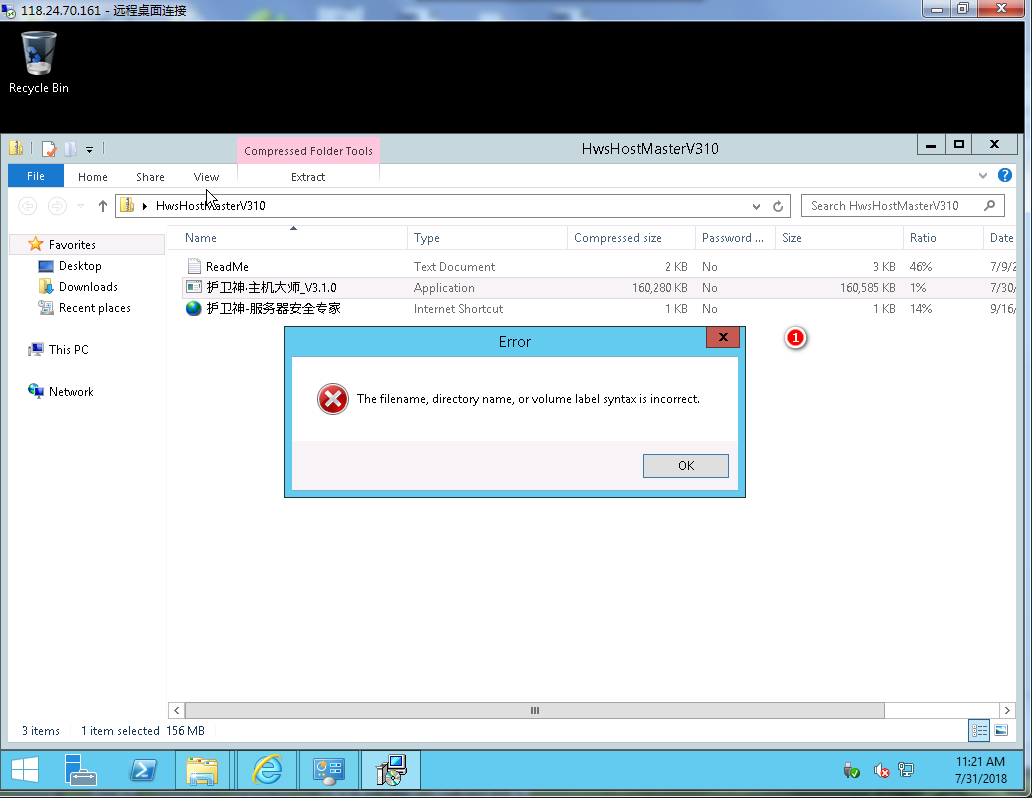Open the File ribbon tab
The height and width of the screenshot is (798, 1032).
pos(36,177)
